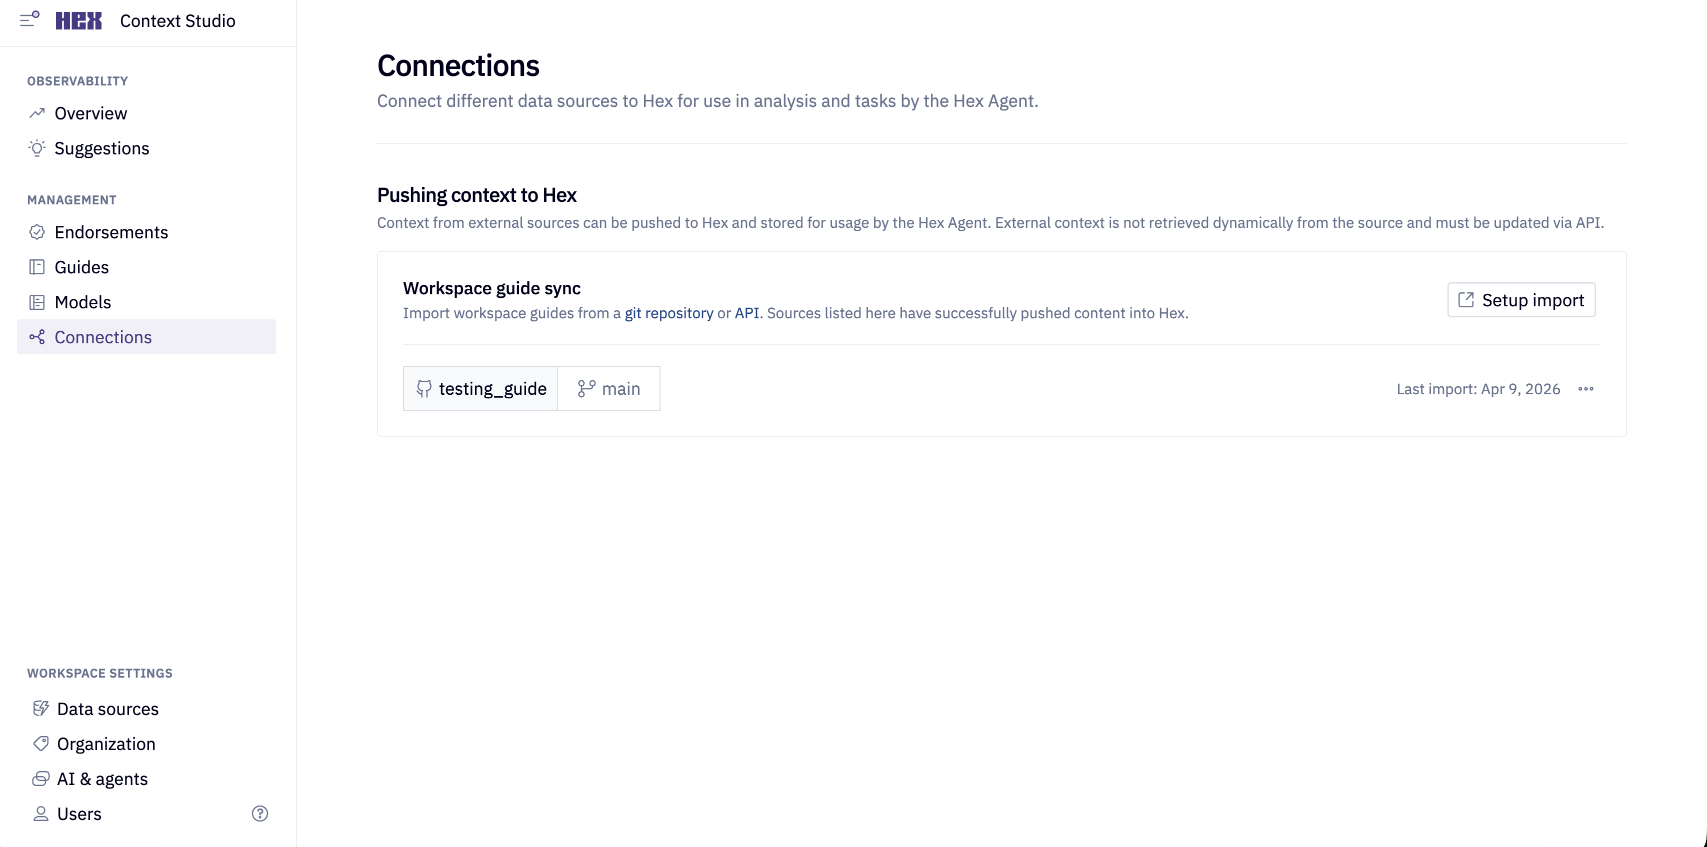Viewport: 1707px width, 847px height.
Task: Click the API link in the sync description
Action: tap(745, 313)
